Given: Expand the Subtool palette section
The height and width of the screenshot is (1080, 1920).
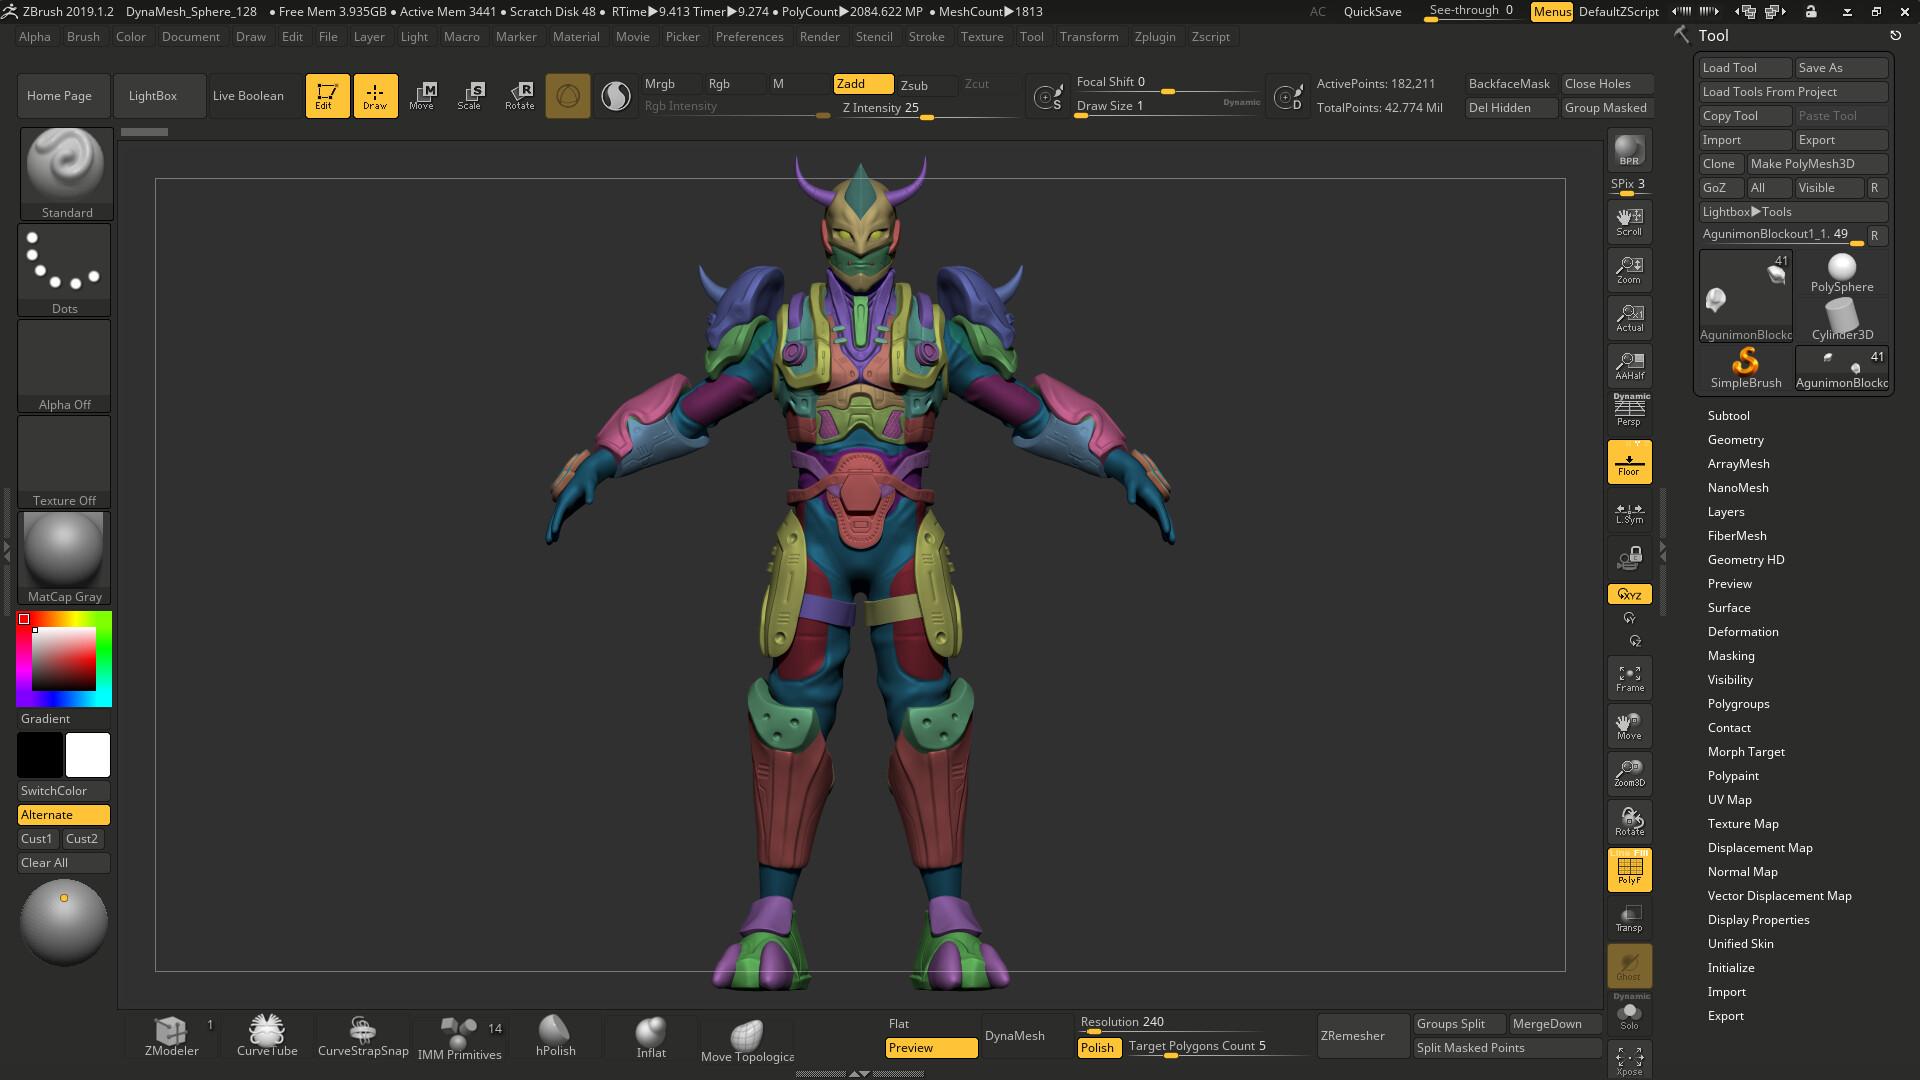Looking at the screenshot, I should tap(1728, 416).
